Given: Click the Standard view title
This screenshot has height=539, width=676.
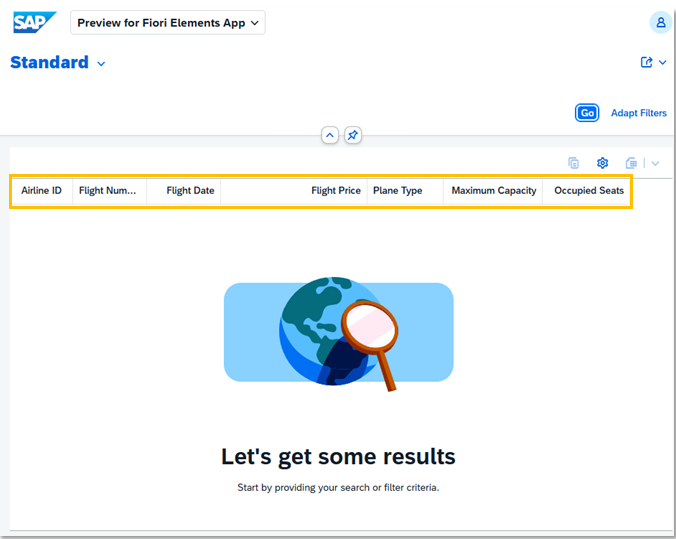Looking at the screenshot, I should [50, 63].
